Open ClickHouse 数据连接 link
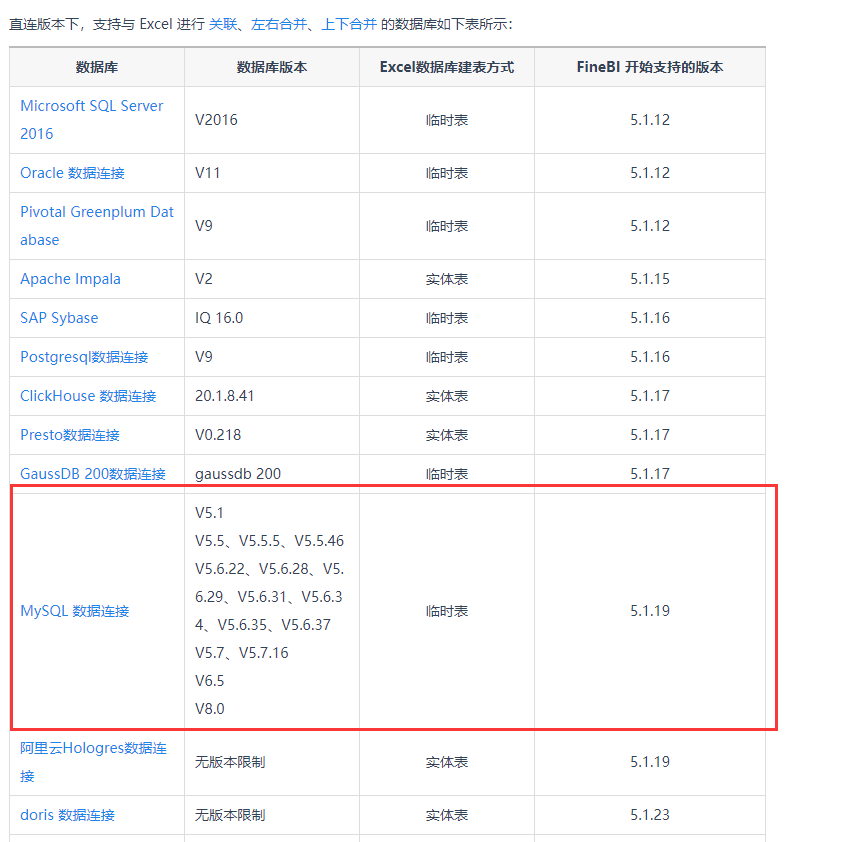The height and width of the screenshot is (842, 853). click(88, 396)
